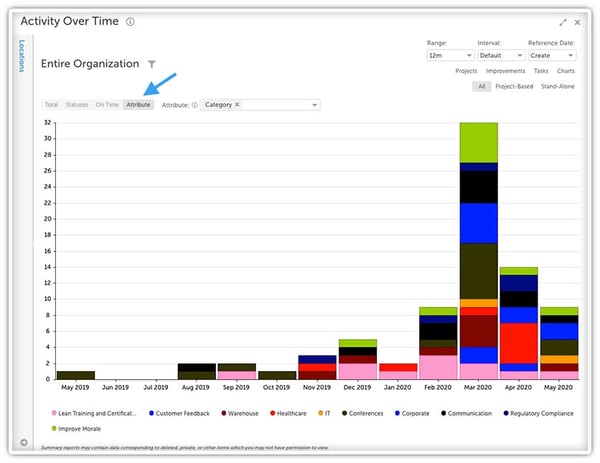Expand the report to full screen
600x463 pixels.
562,23
